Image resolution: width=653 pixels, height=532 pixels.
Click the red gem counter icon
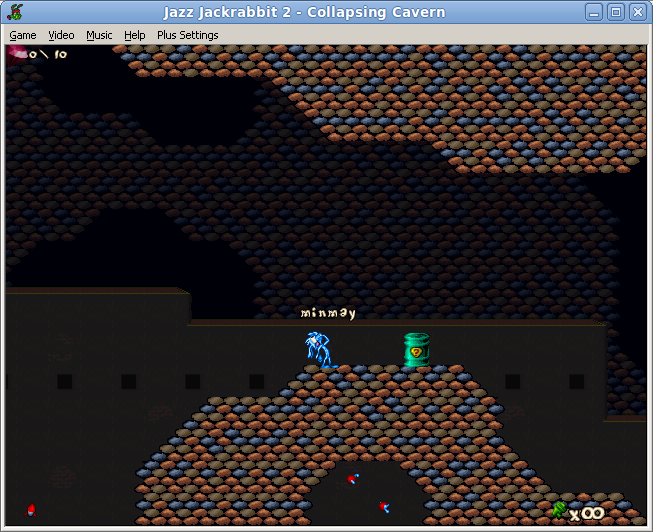click(16, 55)
